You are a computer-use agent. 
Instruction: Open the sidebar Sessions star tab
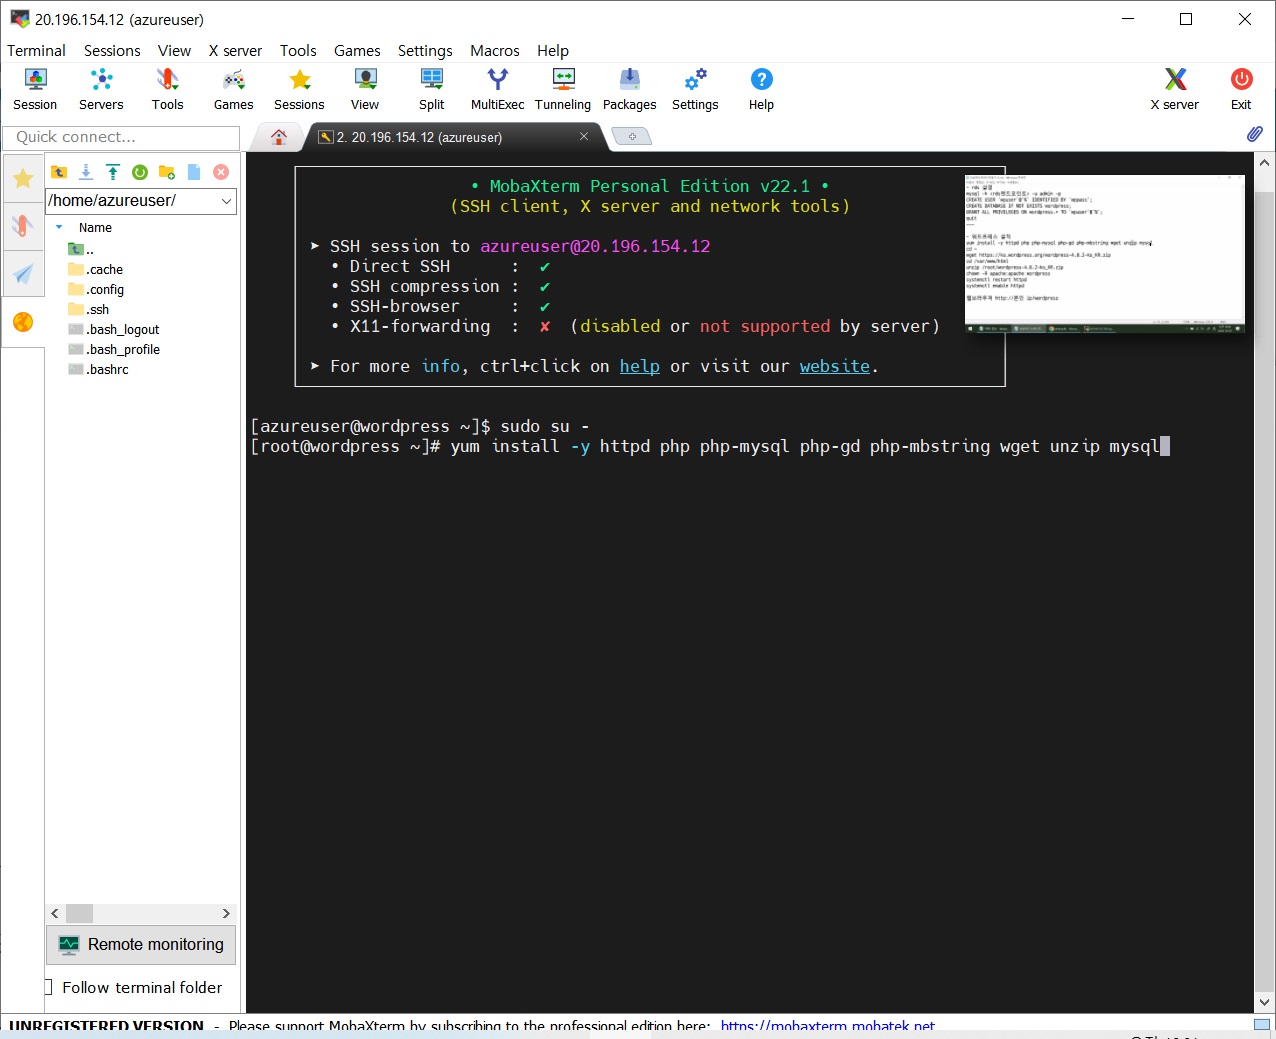23,178
